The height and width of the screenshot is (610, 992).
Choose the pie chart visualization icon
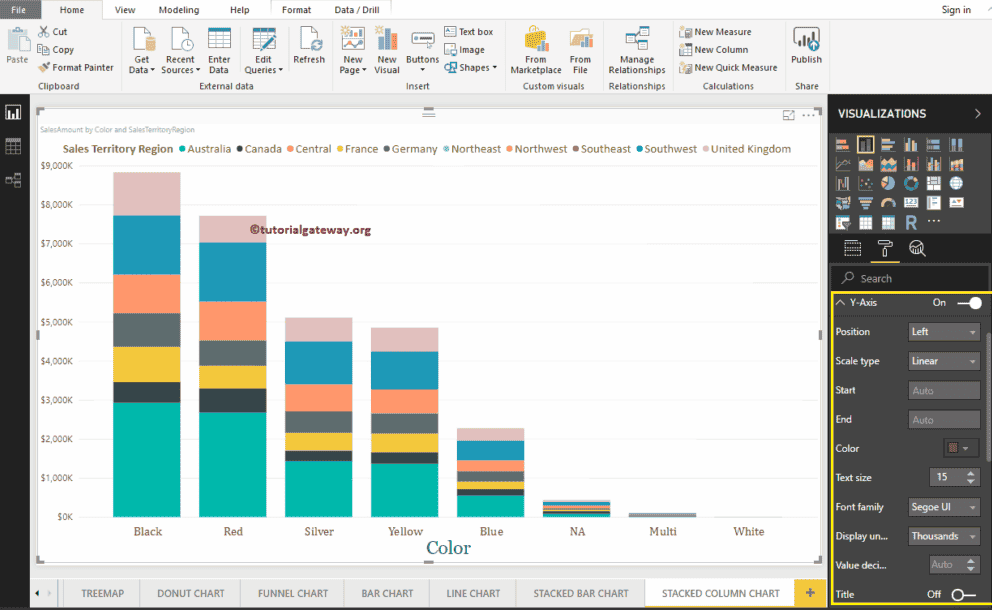[888, 184]
